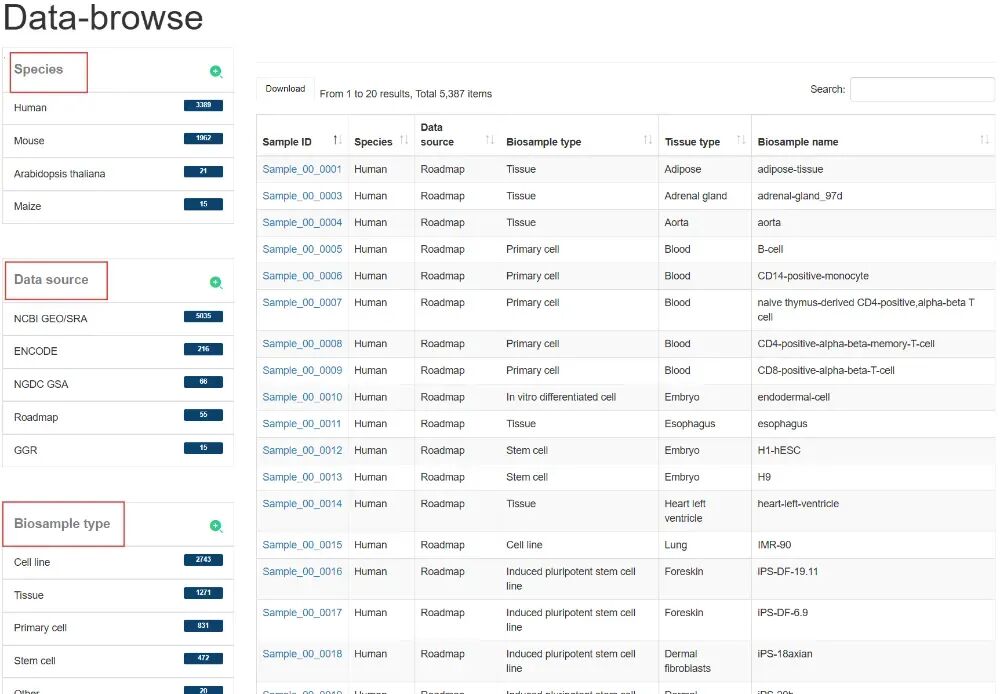Sort table by Sample ID column arrows
Screen dimensions: 1000x694
click(337, 140)
